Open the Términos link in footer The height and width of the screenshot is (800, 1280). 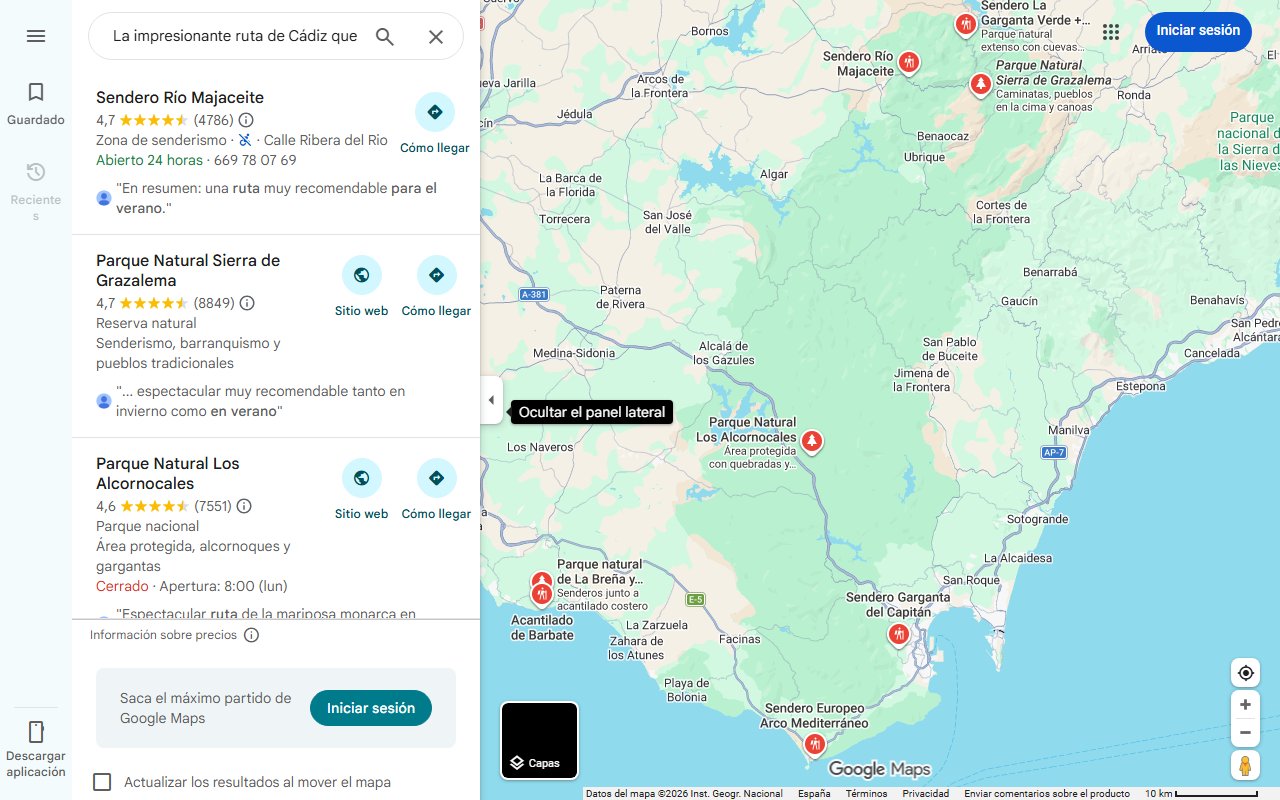[x=866, y=794]
